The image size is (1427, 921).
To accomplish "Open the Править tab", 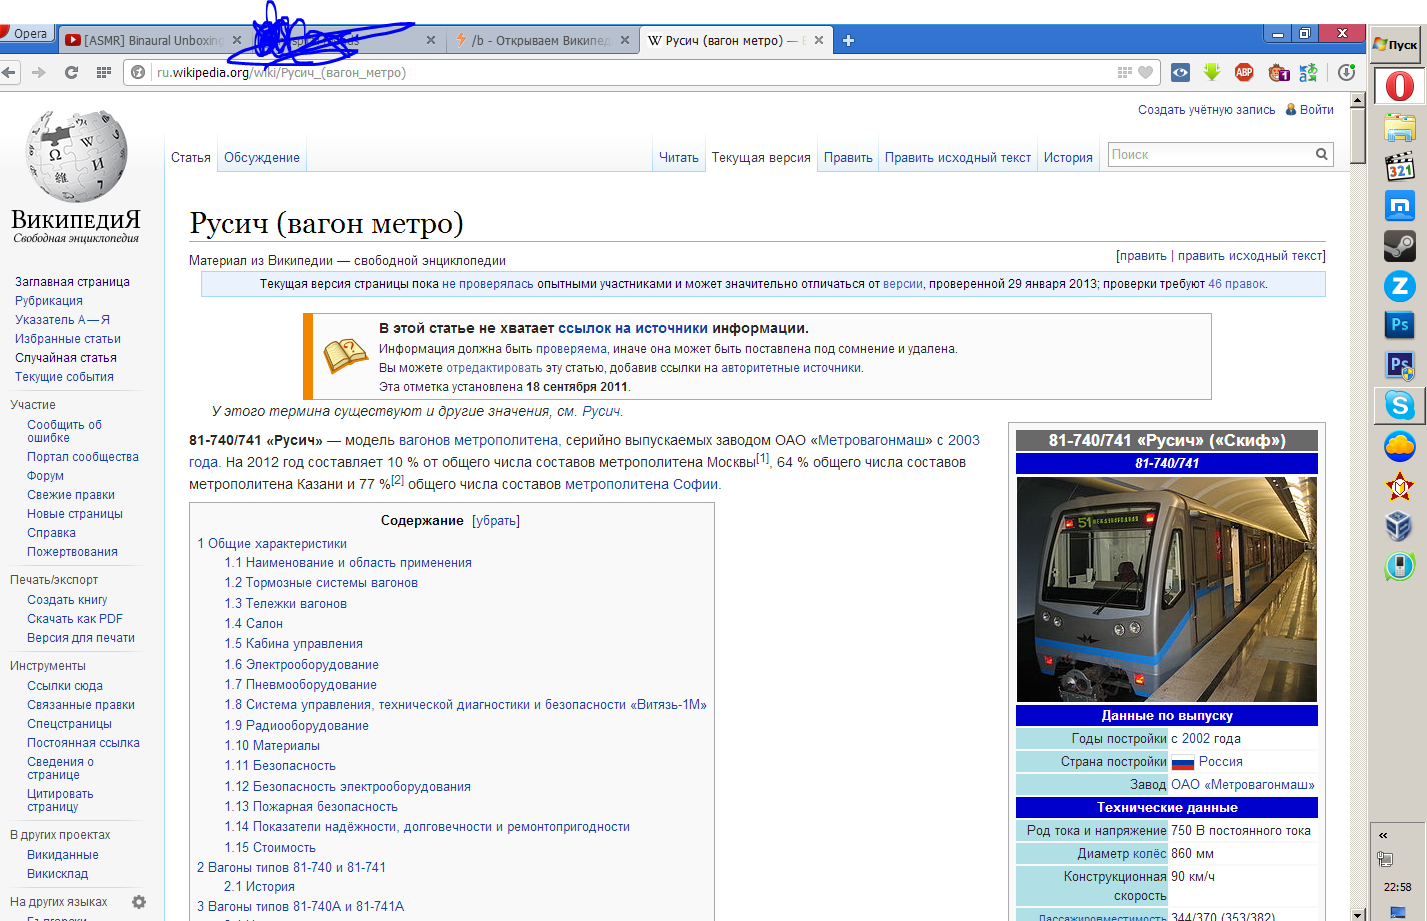I will point(848,157).
